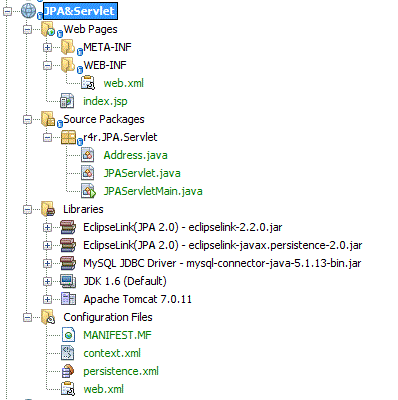
Task: Expand the META-INF folder
Action: pos(47,47)
